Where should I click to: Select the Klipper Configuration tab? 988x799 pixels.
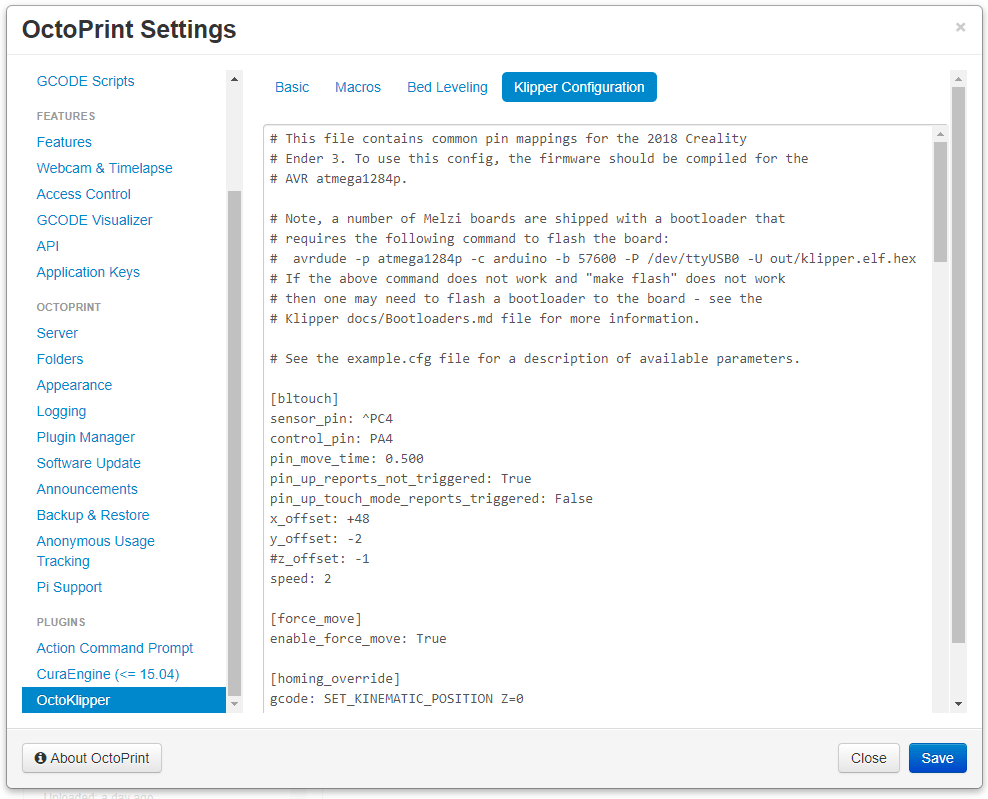(579, 87)
